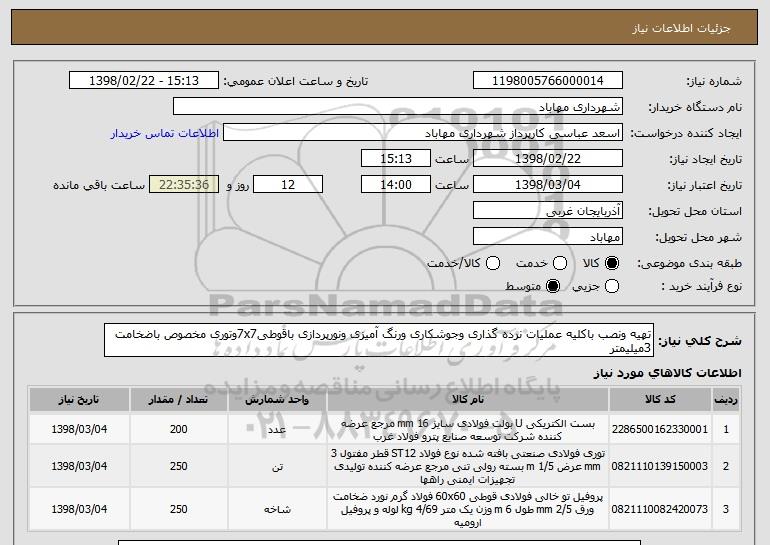
Task: Click the validity date field 1398/03/04
Action: (548, 185)
